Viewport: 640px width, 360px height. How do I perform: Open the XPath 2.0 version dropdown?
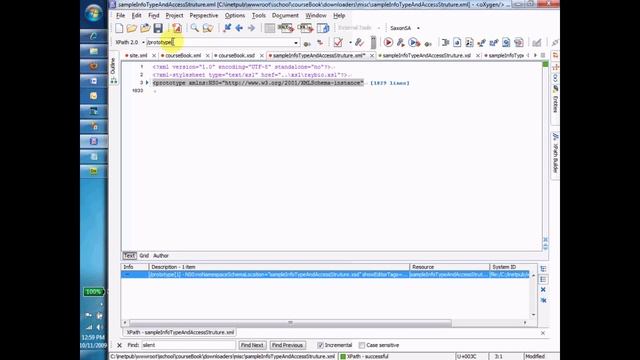[x=143, y=42]
